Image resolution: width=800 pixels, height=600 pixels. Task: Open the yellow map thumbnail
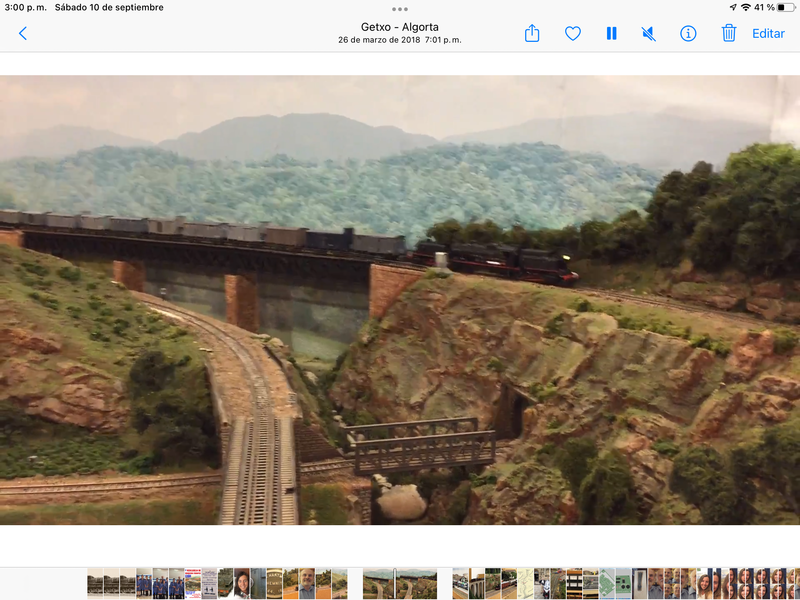point(525,583)
